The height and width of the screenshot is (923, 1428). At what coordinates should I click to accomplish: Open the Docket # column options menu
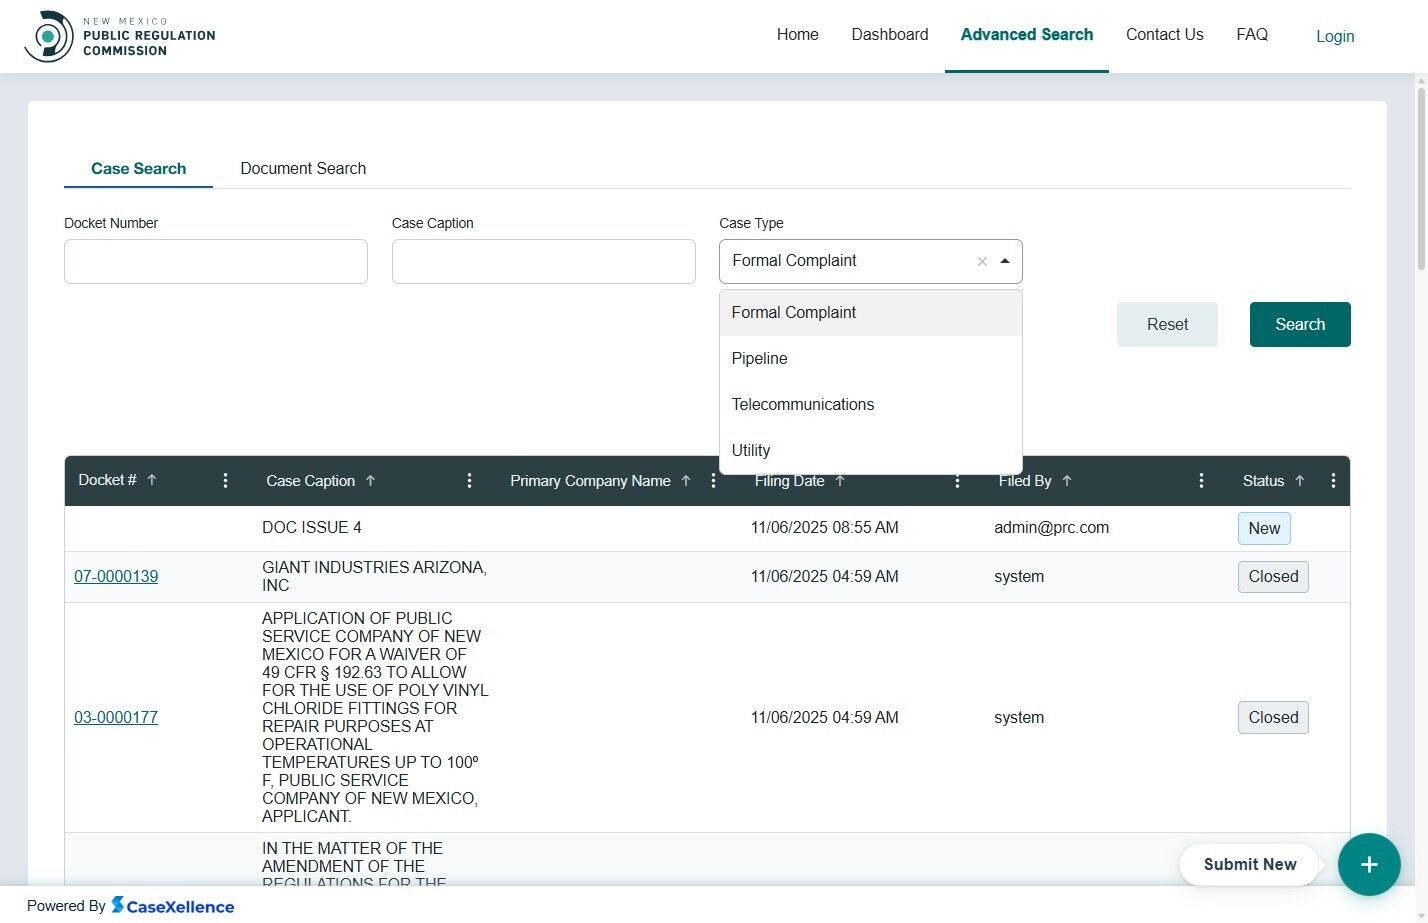click(225, 480)
